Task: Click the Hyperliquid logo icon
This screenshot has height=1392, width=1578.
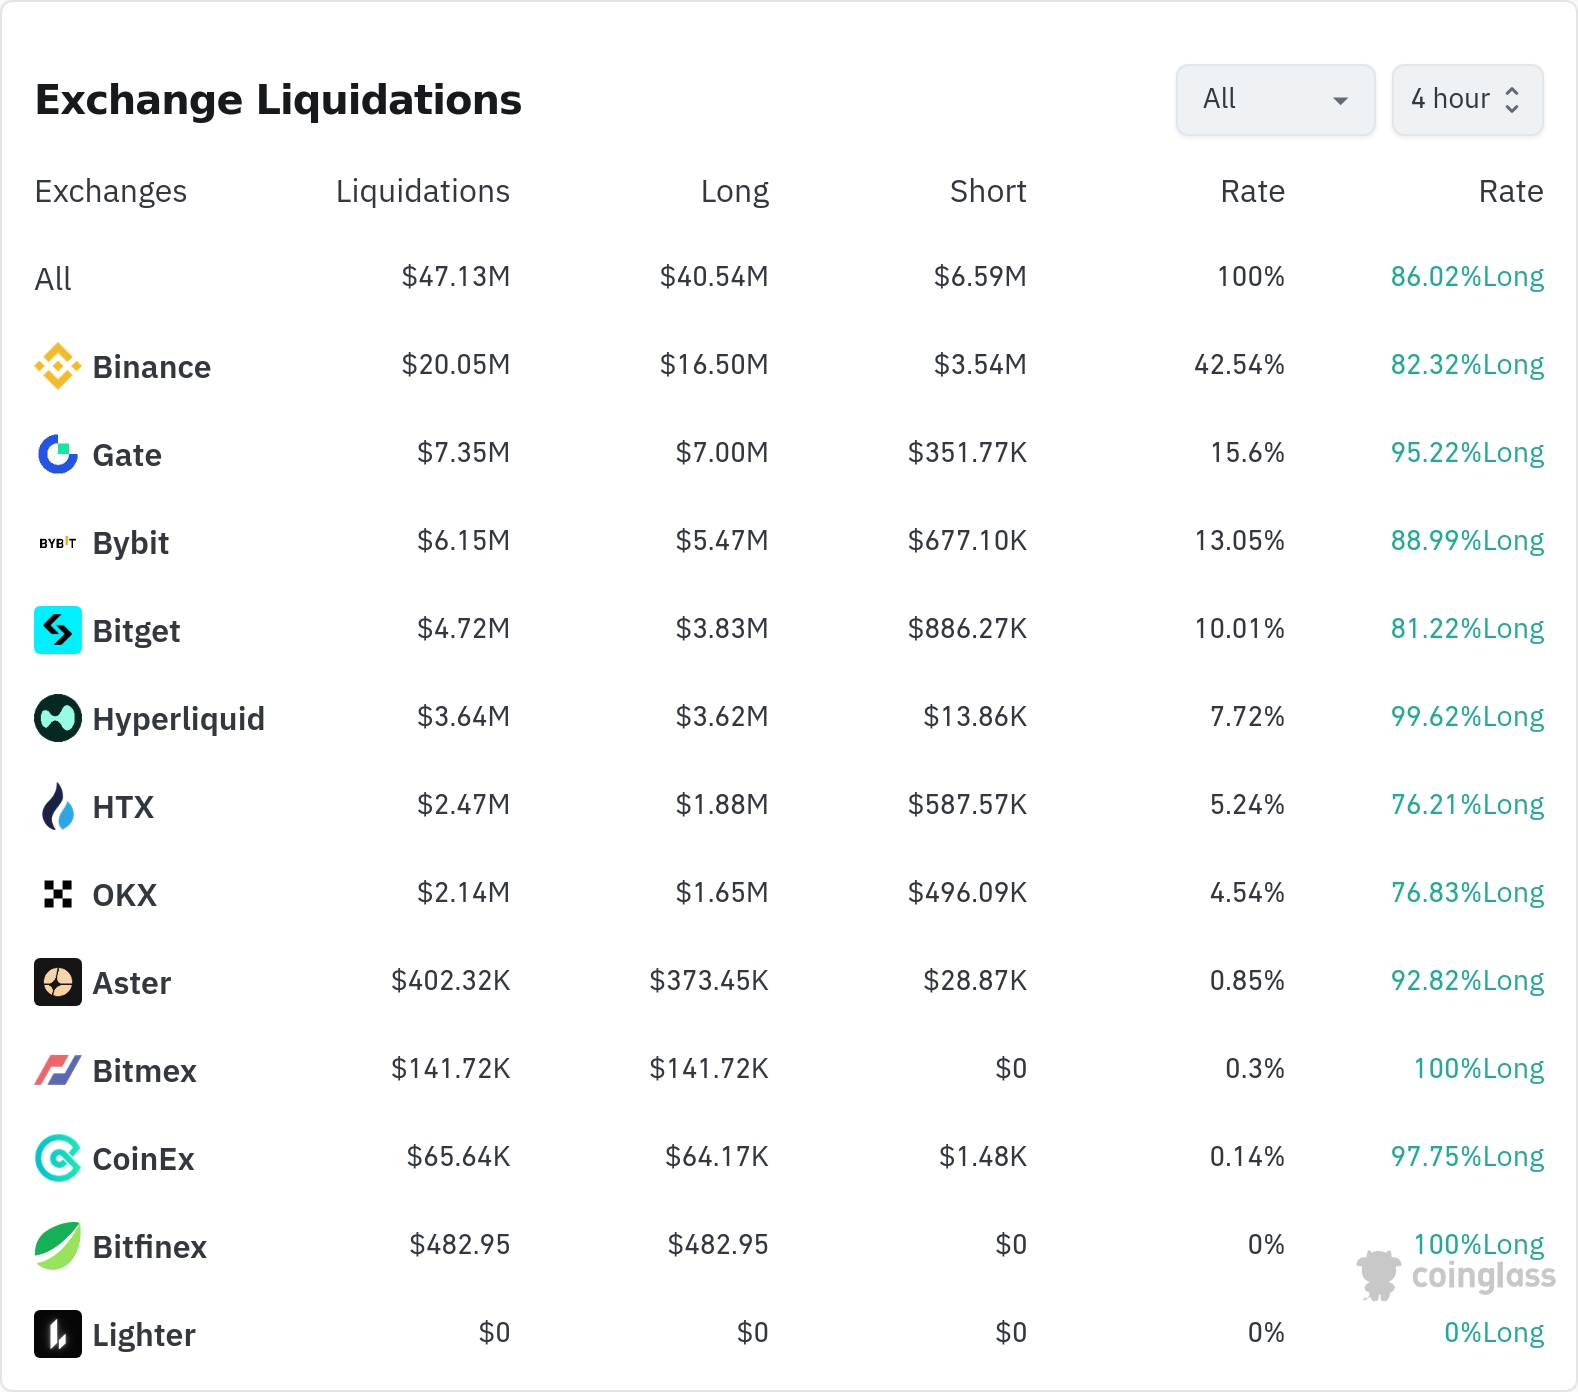Action: click(x=58, y=718)
